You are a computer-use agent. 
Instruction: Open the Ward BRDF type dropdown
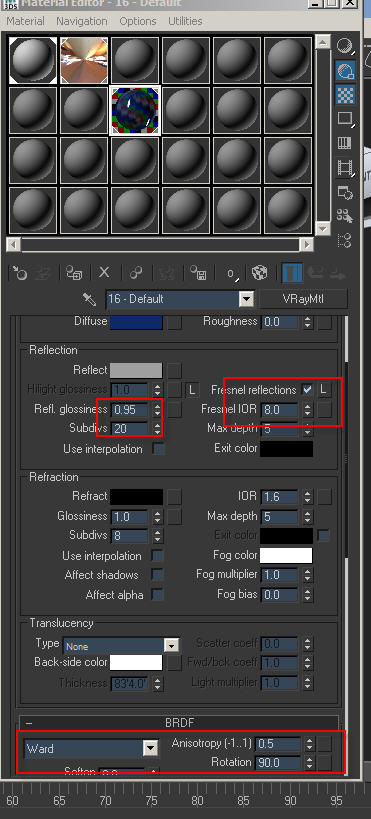click(91, 748)
